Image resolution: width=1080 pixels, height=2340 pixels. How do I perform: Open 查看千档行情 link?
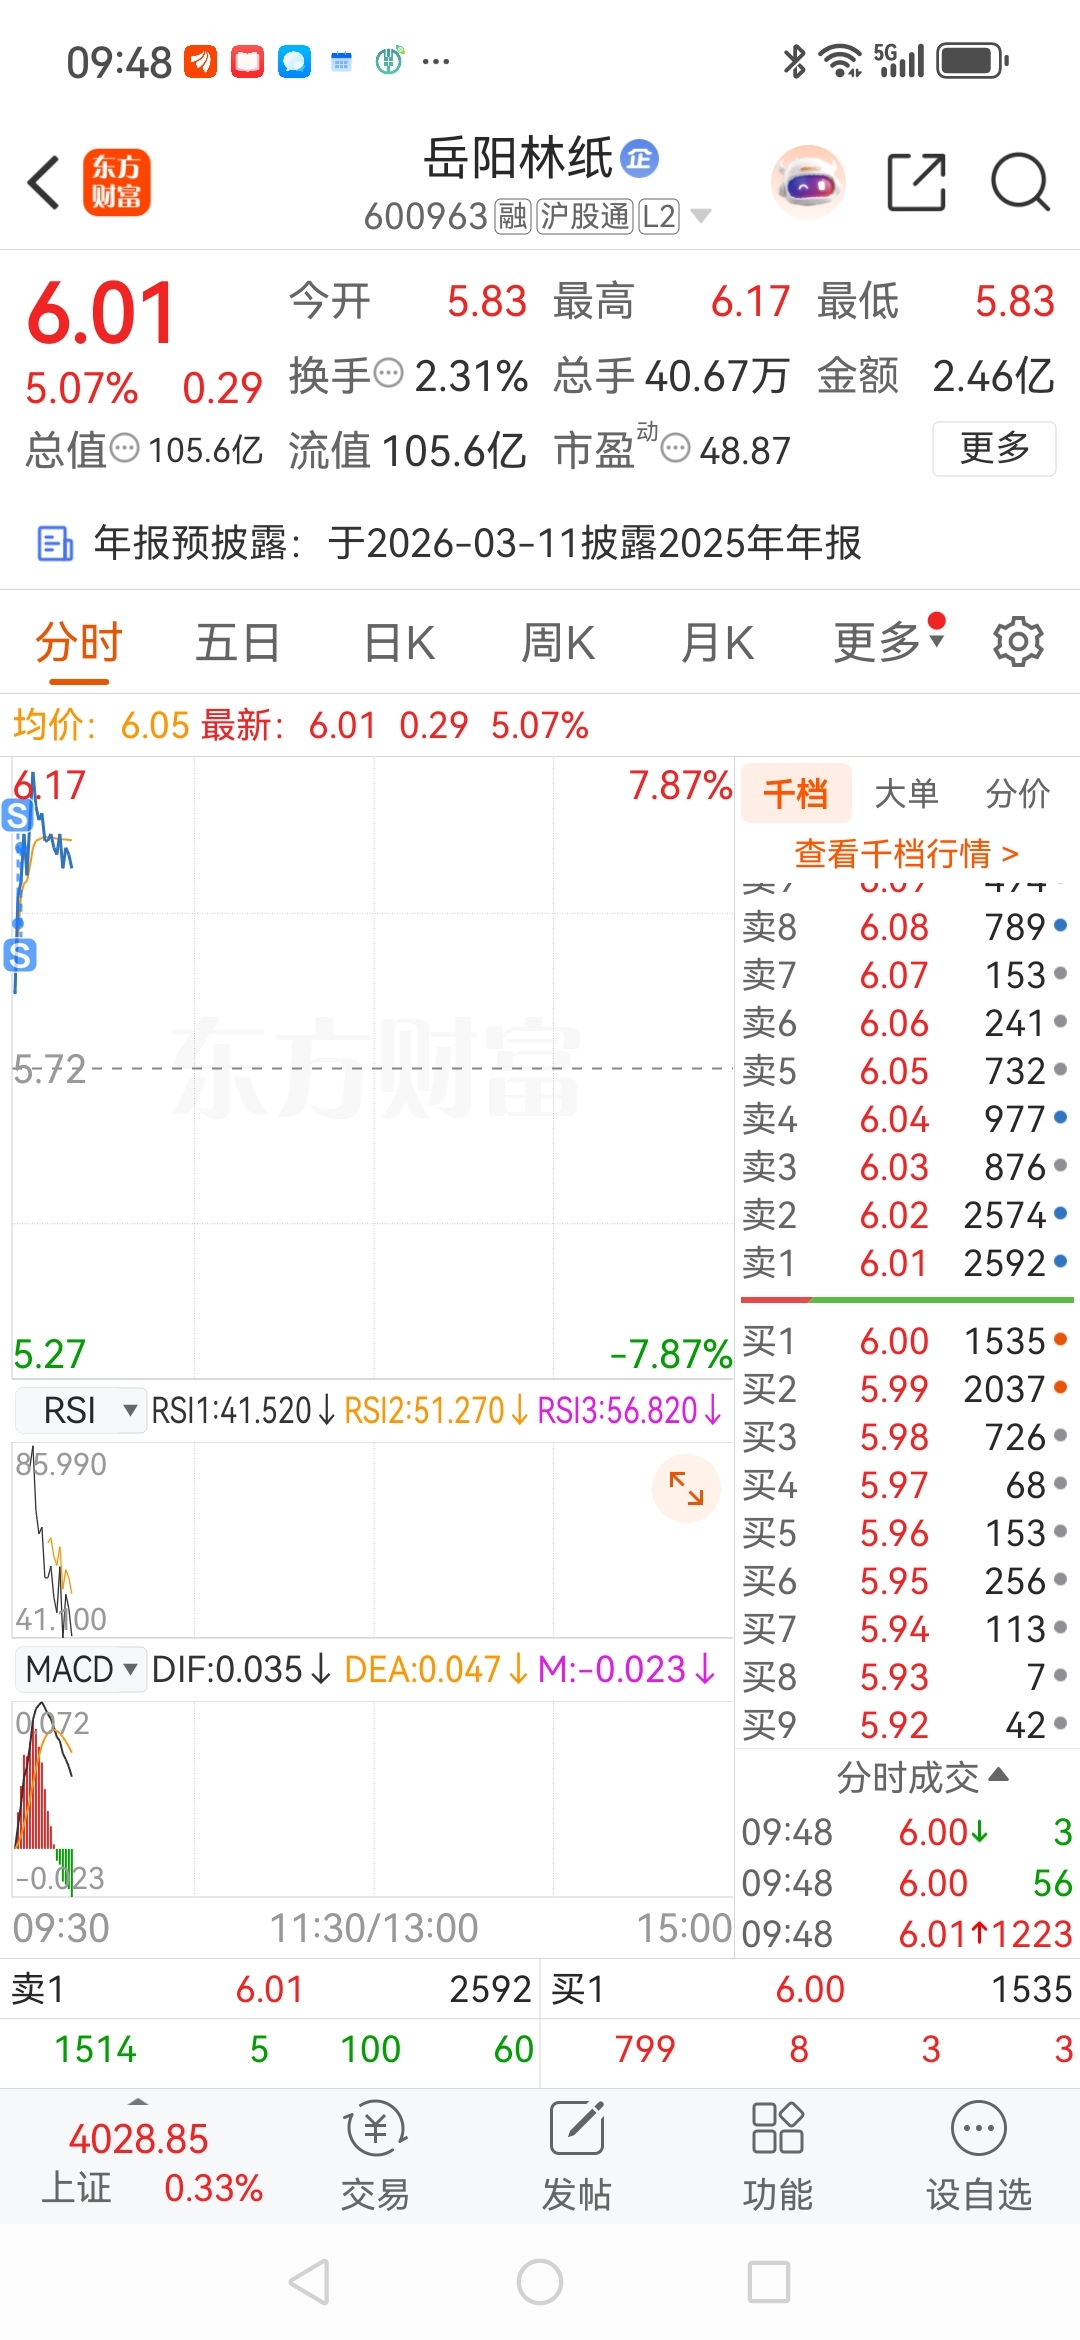click(906, 853)
